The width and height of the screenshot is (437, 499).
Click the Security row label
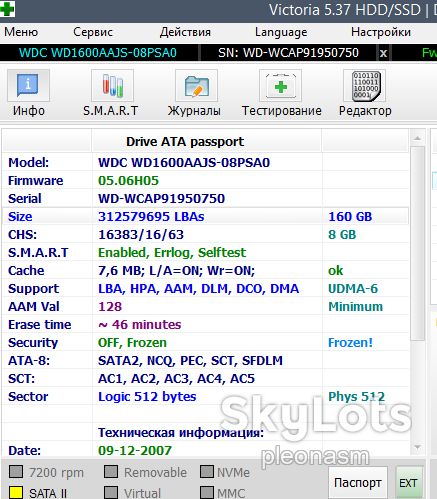(33, 343)
